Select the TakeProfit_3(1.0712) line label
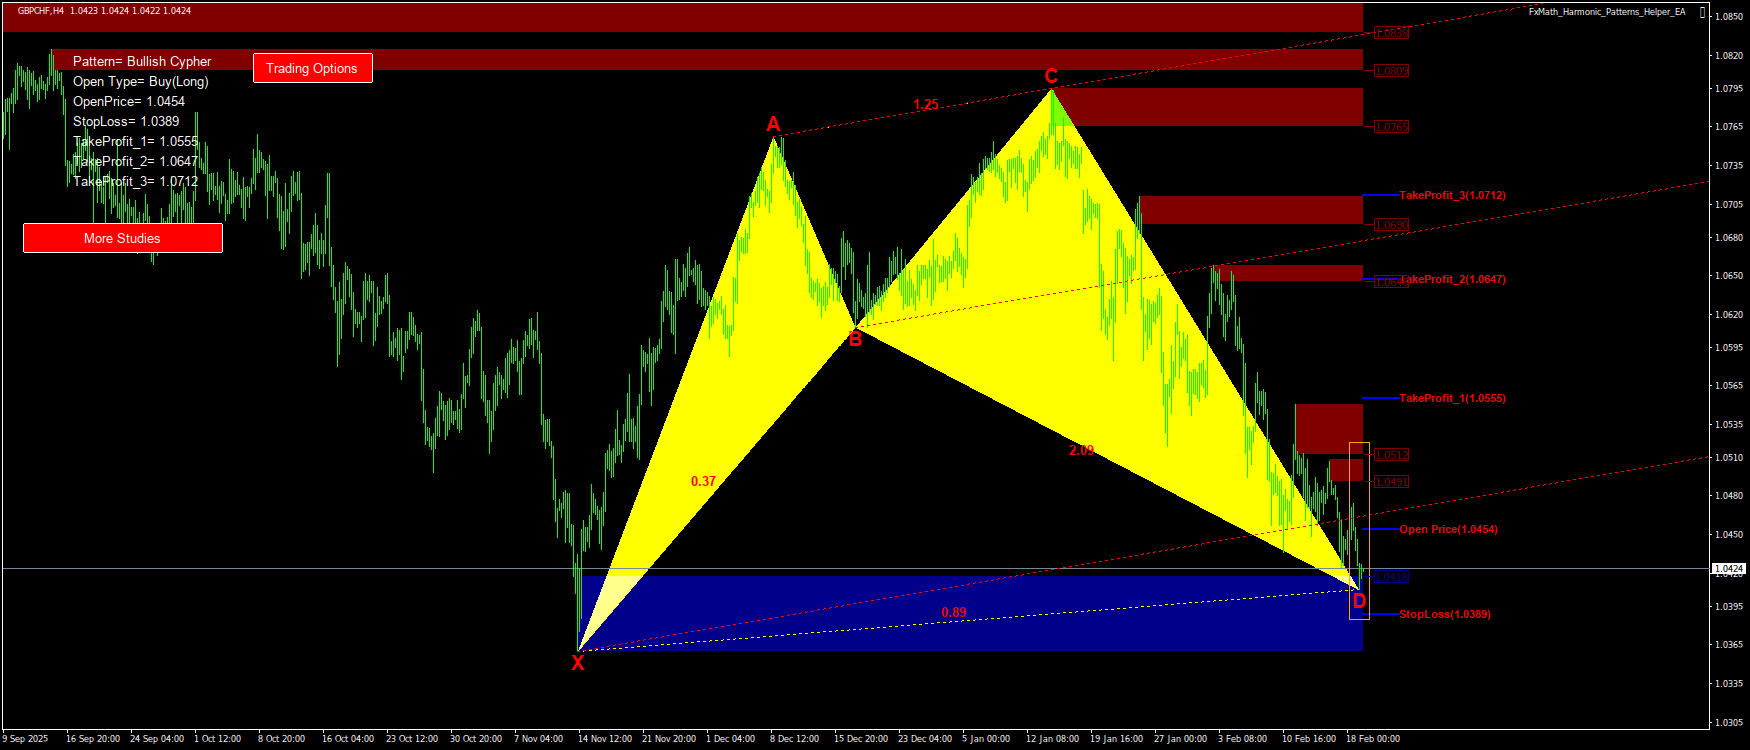 (x=1452, y=195)
